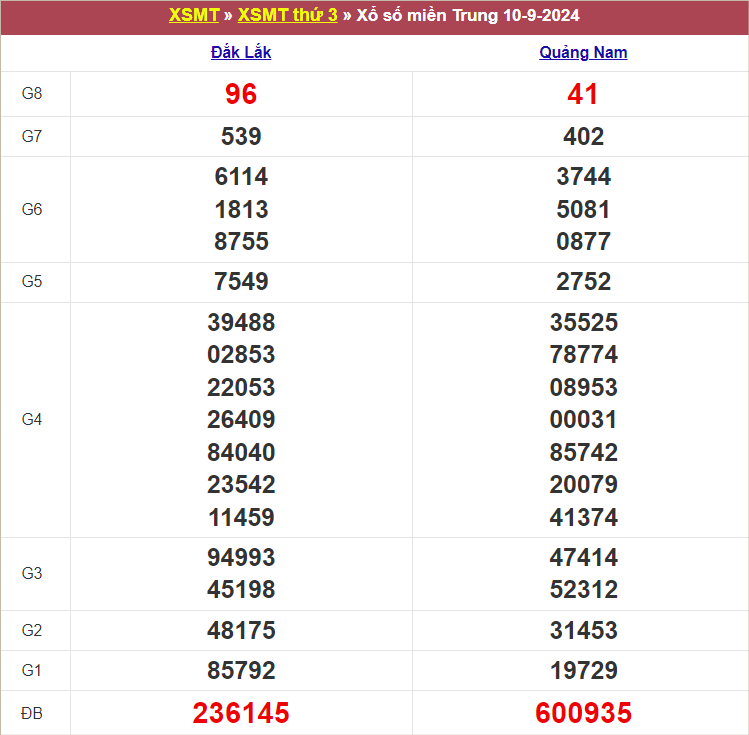
Task: Open the Đắk Lắk province link
Action: coord(241,53)
